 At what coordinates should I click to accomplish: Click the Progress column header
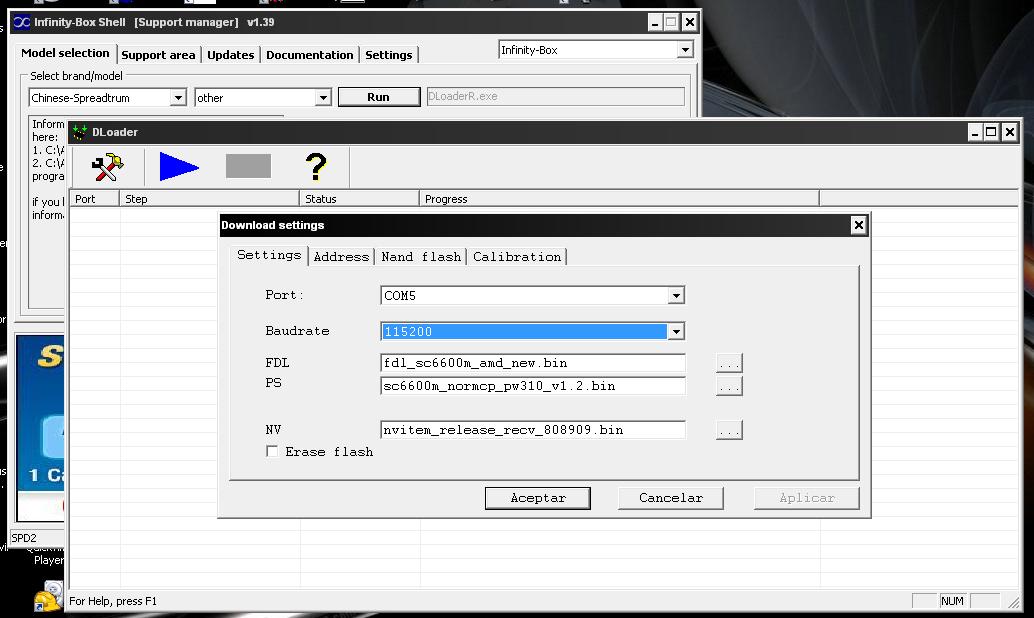pyautogui.click(x=619, y=199)
